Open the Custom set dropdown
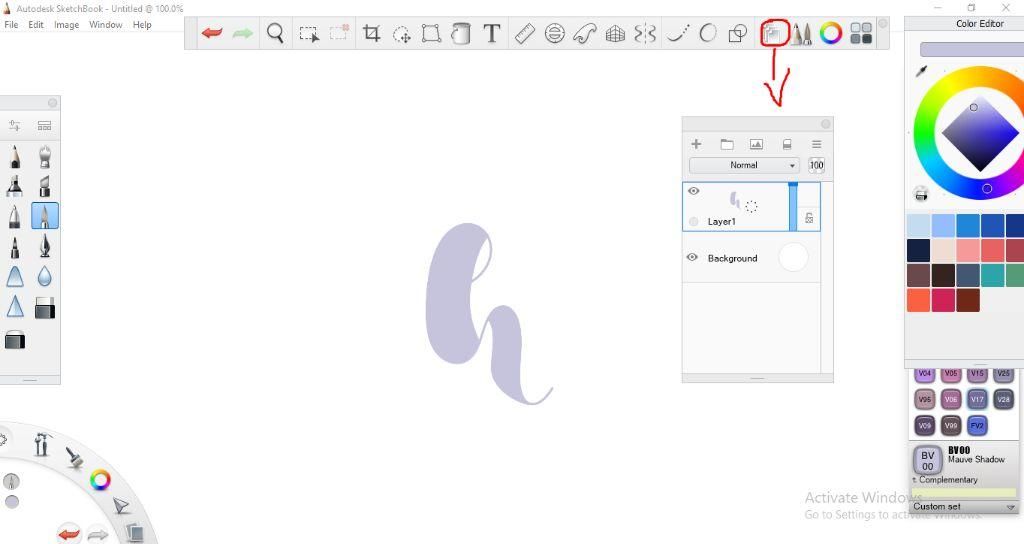Screen dimensions: 1024x544 tap(964, 507)
